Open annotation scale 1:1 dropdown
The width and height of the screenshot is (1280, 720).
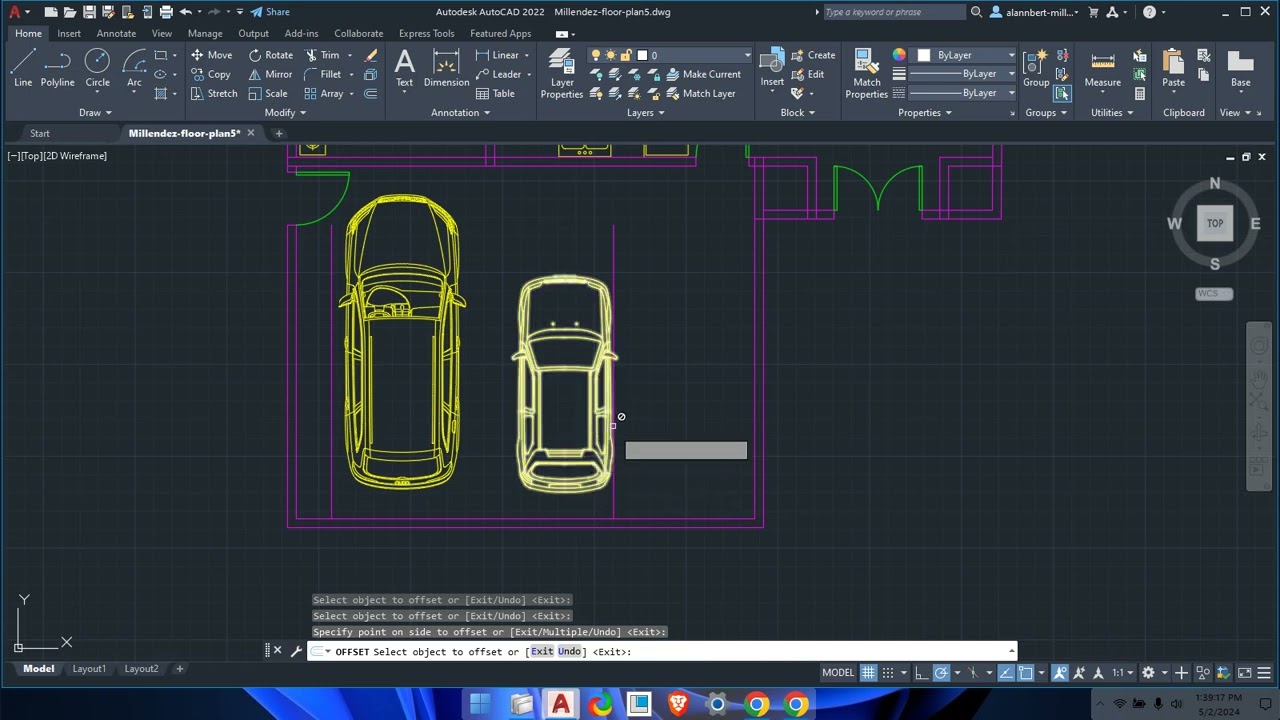(1123, 673)
